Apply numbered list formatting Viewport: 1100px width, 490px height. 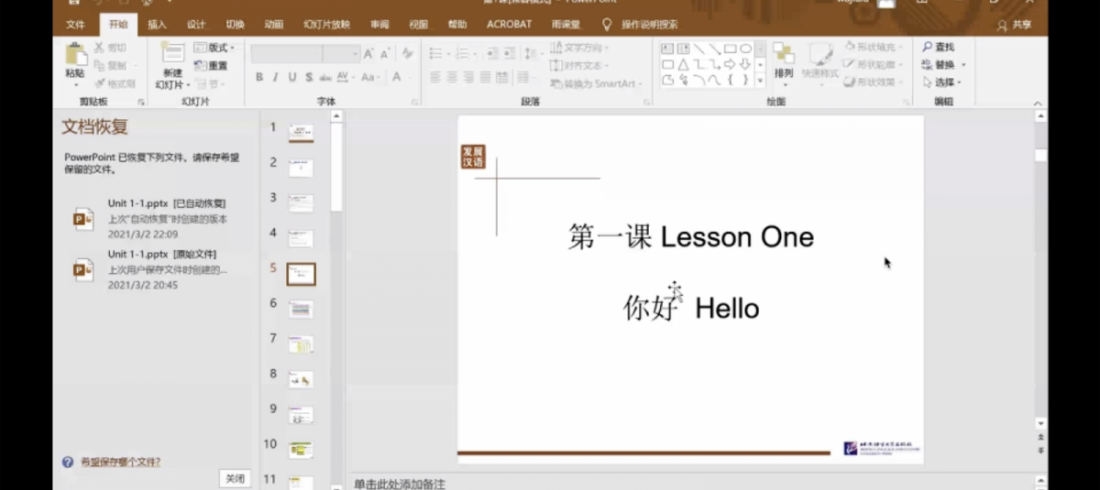click(x=464, y=54)
